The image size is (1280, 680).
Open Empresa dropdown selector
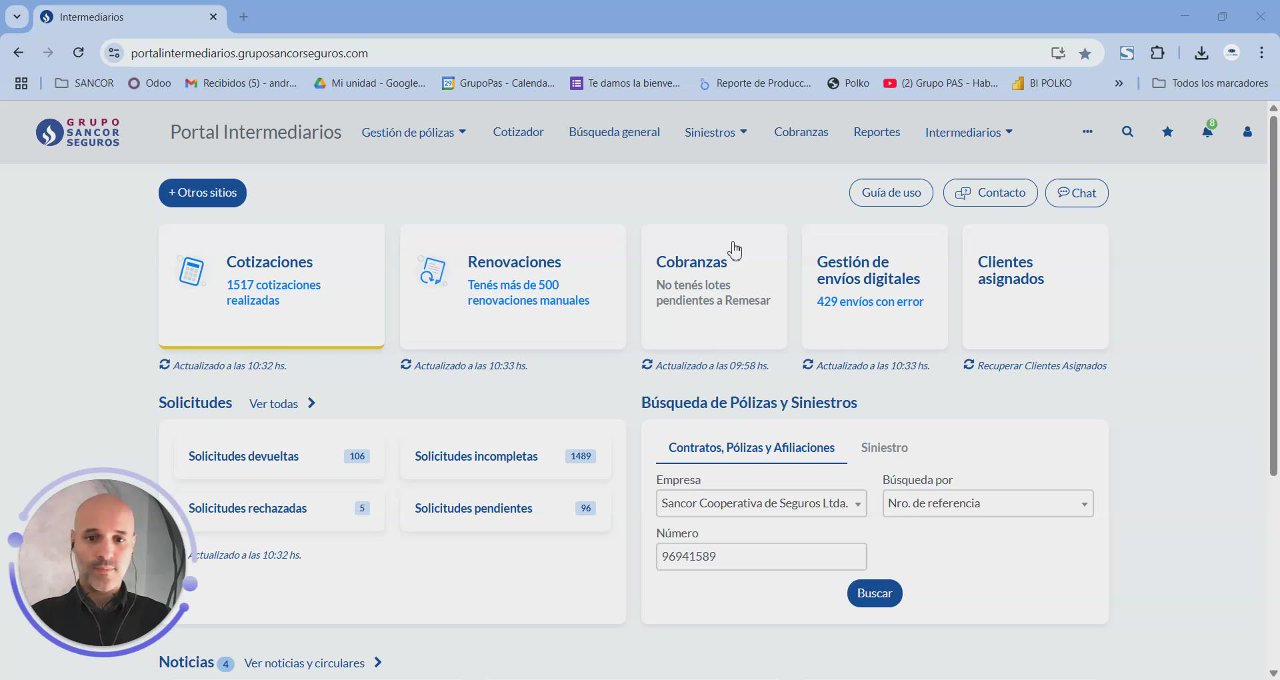pos(761,503)
